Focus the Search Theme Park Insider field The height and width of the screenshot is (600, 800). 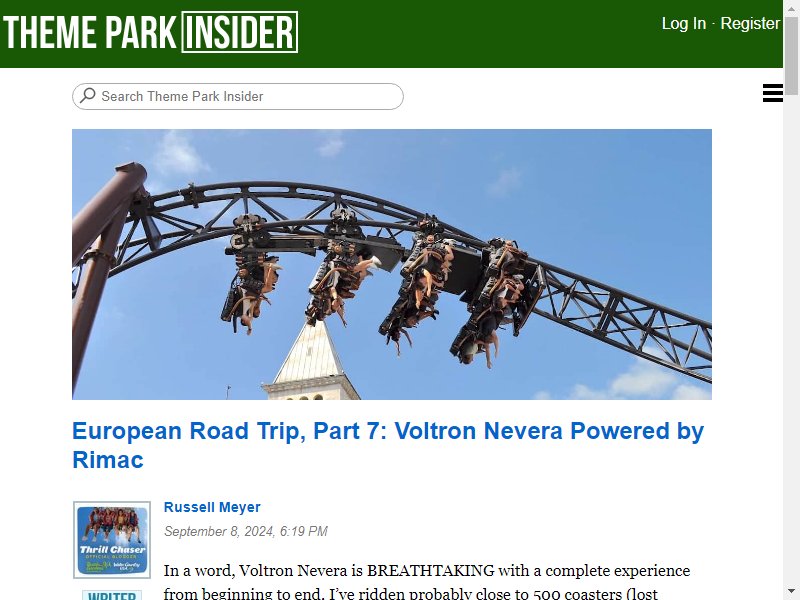pyautogui.click(x=238, y=96)
